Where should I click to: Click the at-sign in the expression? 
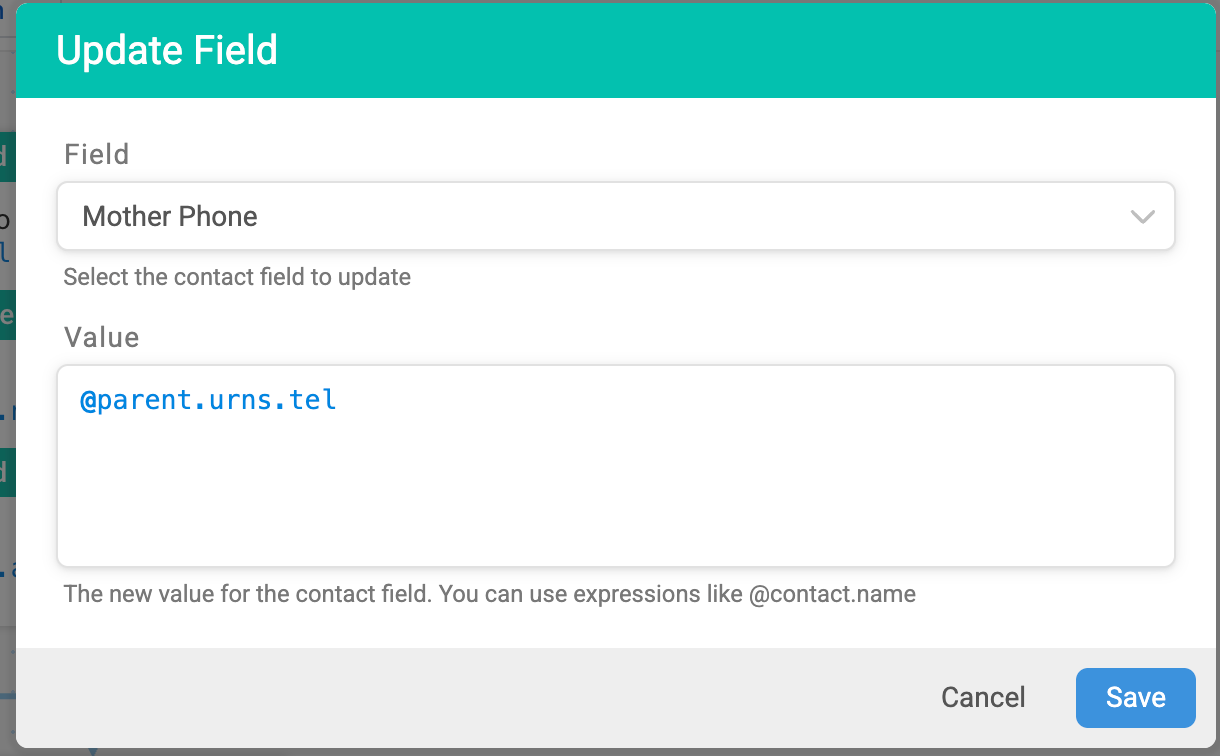pos(88,402)
